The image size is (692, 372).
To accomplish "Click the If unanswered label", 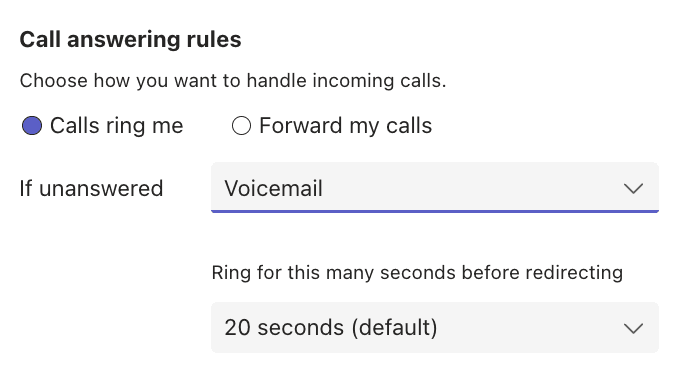I will click(91, 188).
